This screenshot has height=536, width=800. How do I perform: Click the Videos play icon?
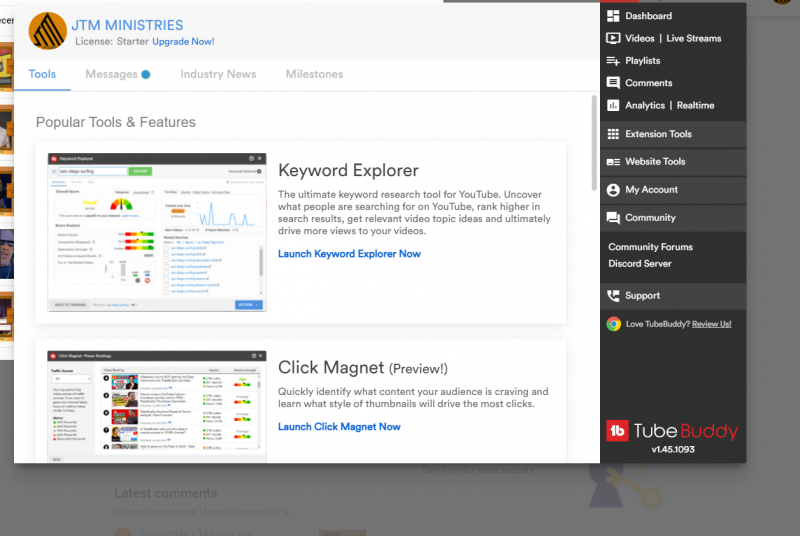click(x=613, y=38)
